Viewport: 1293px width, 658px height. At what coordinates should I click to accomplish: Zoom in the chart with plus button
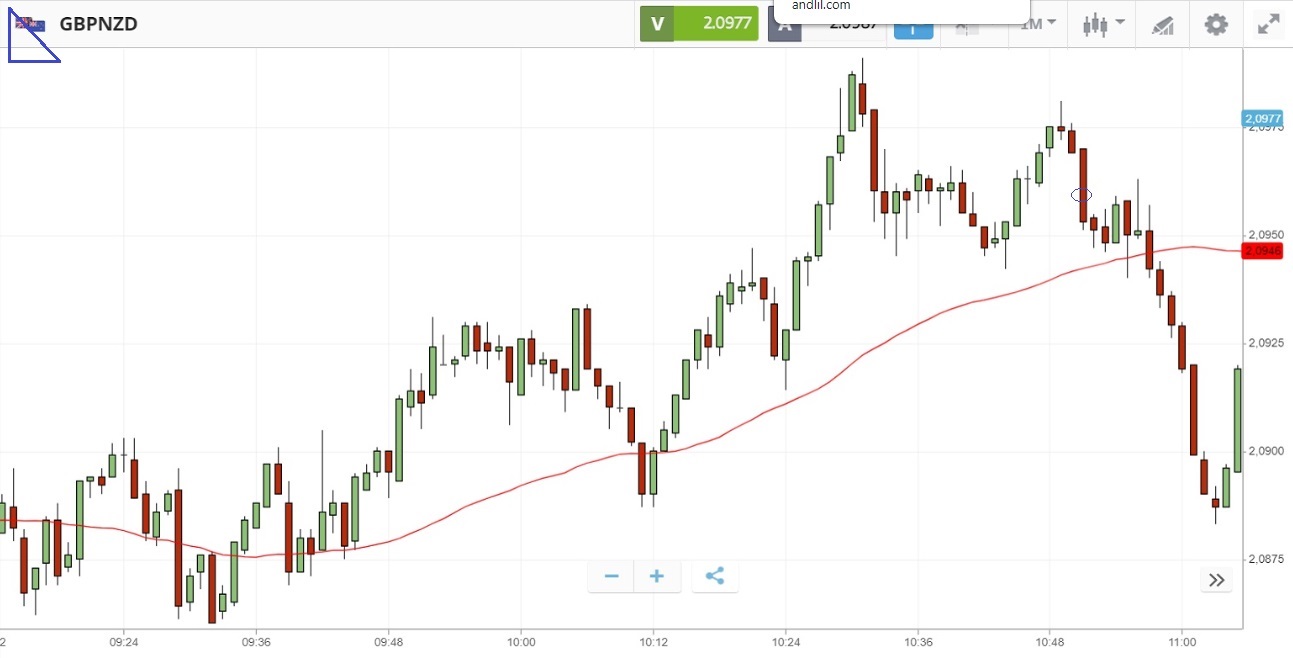coord(657,576)
